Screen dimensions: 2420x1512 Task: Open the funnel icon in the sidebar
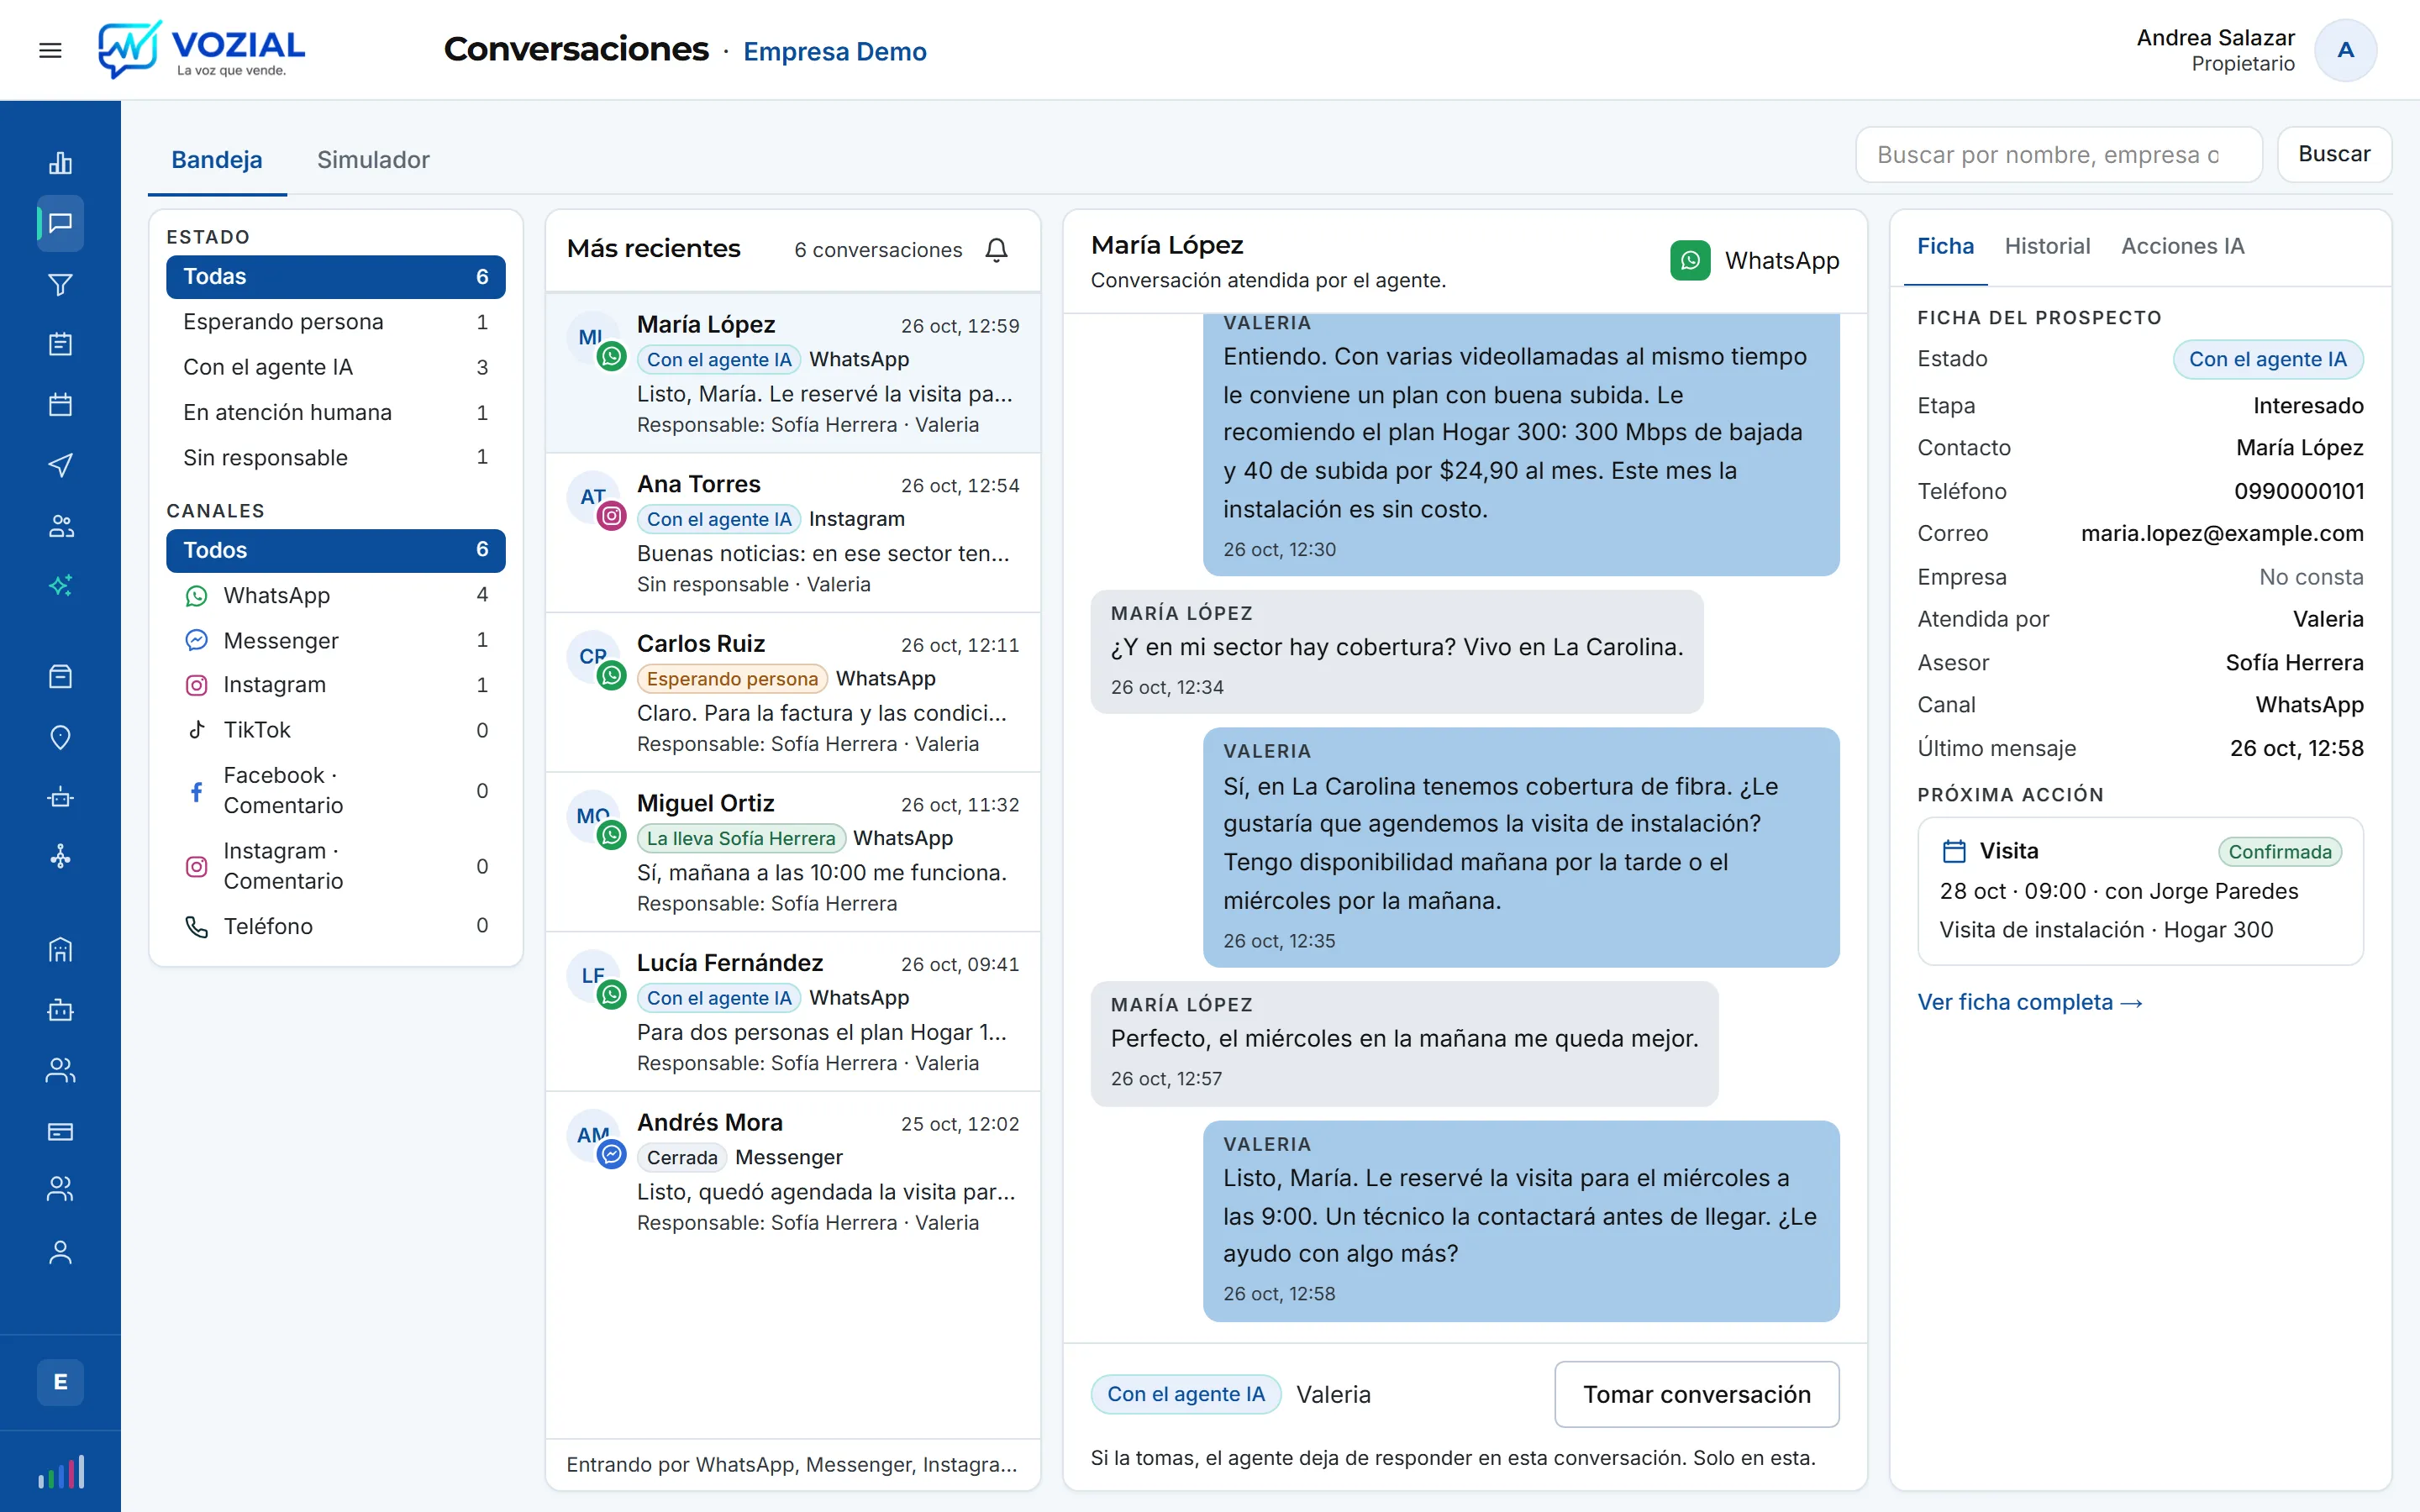pos(60,285)
